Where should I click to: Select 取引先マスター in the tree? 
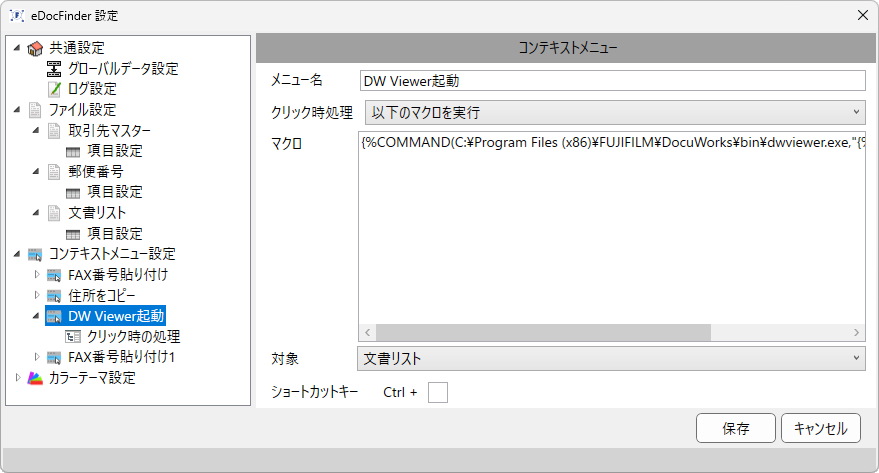click(110, 131)
